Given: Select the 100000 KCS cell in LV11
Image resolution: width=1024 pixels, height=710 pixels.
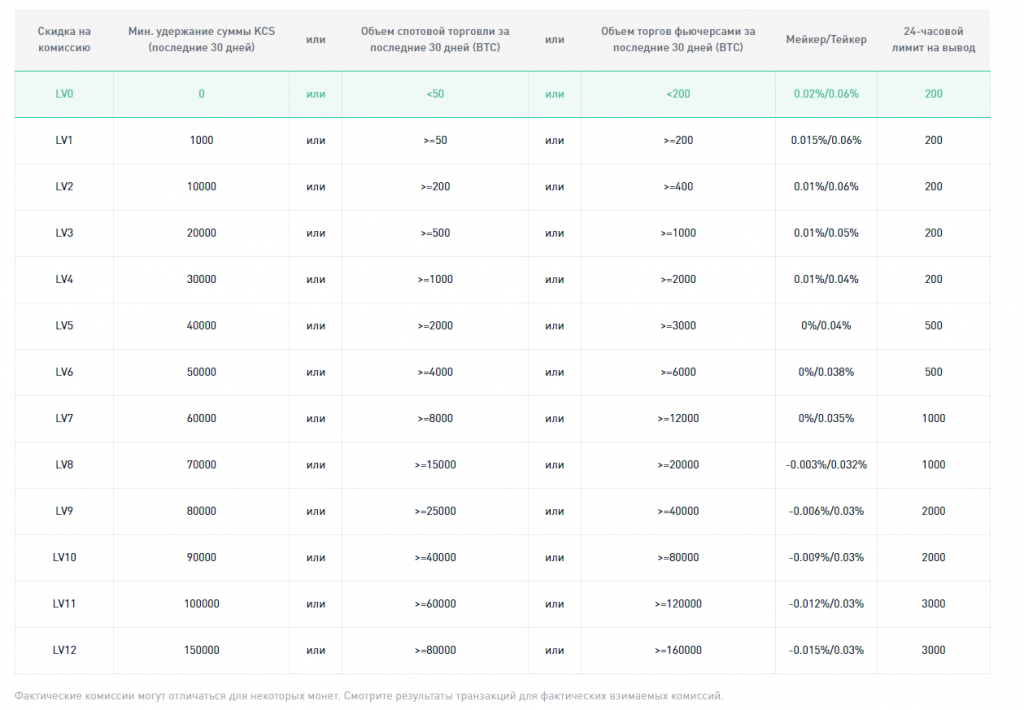Looking at the screenshot, I should (201, 604).
